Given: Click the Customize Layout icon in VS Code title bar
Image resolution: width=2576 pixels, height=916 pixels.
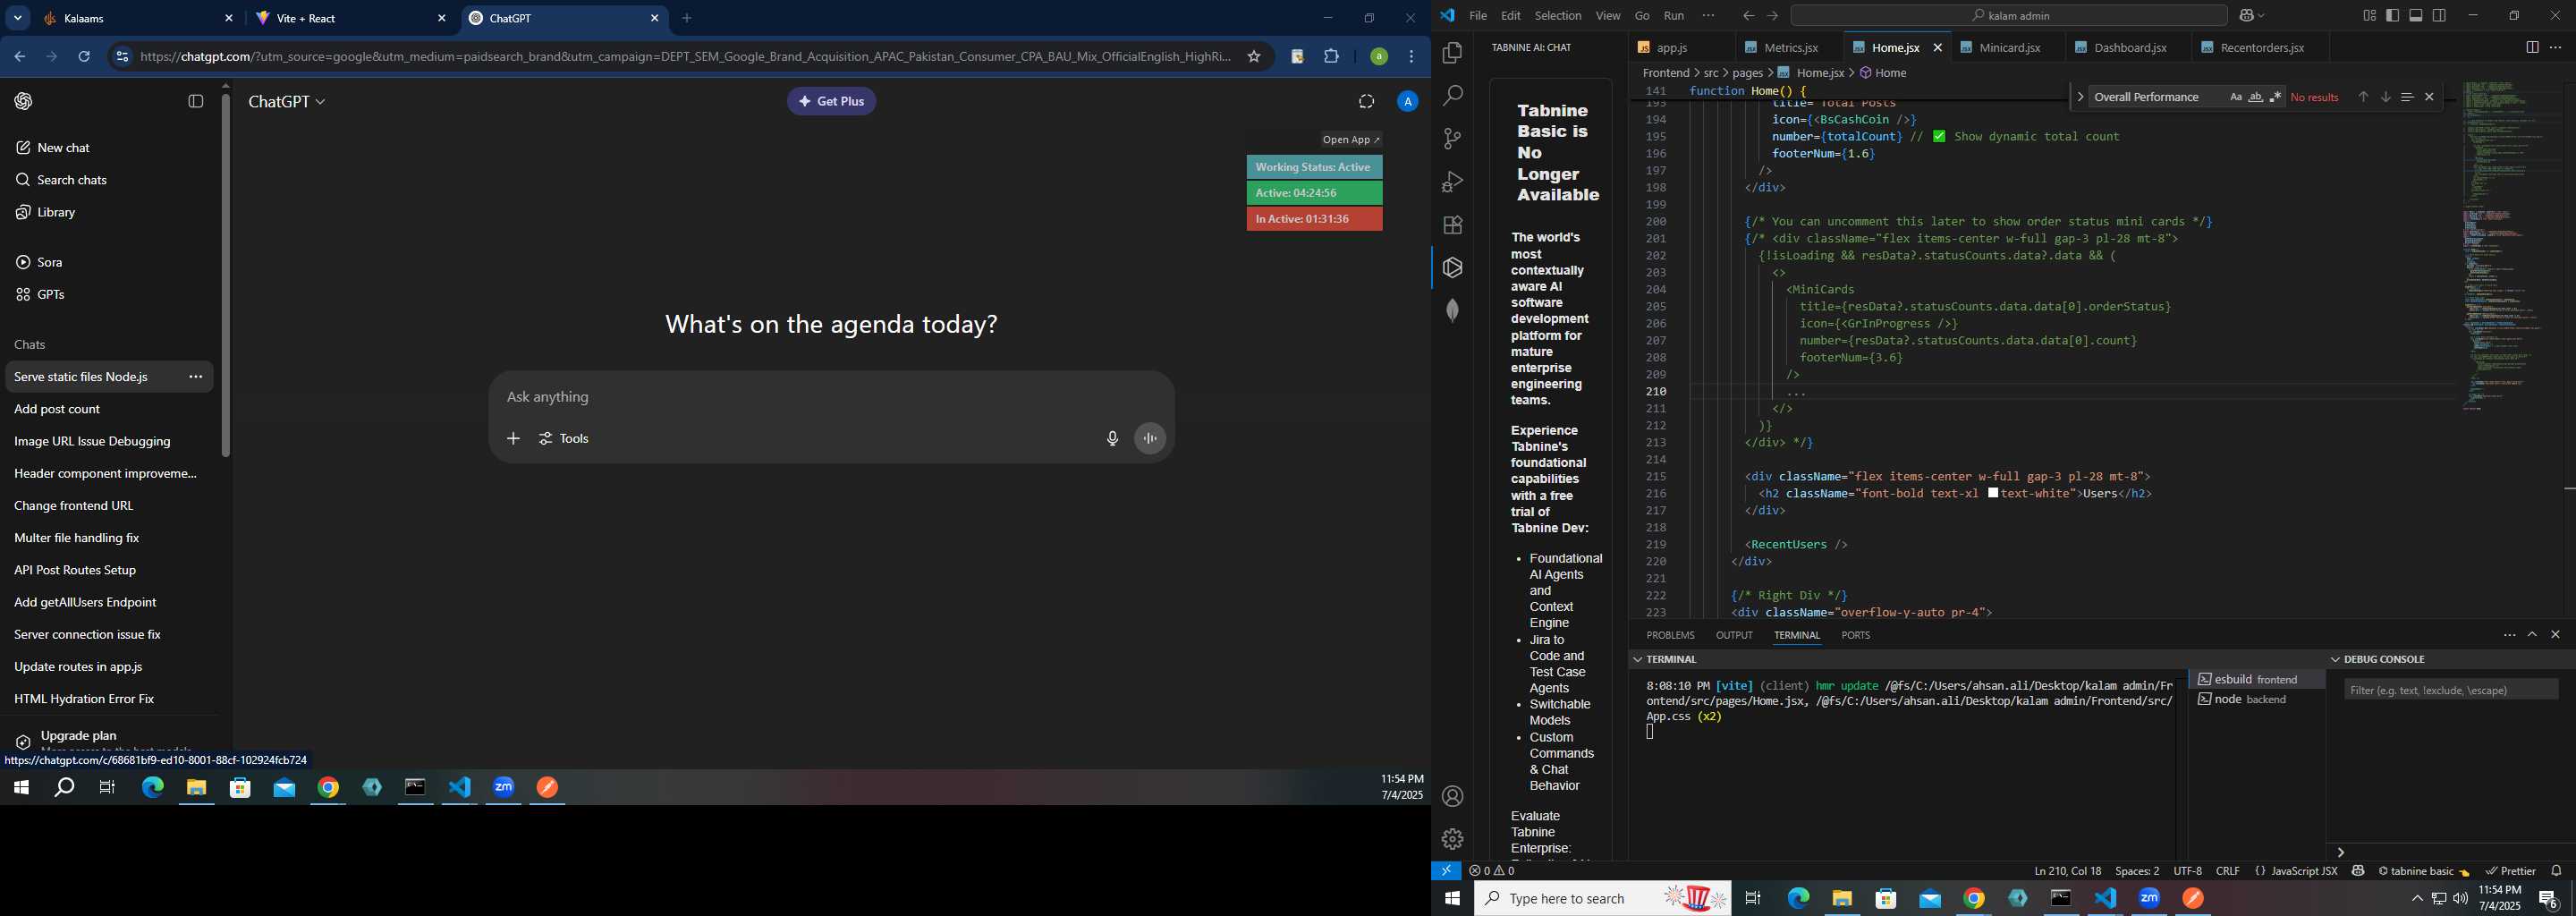Looking at the screenshot, I should 2369,15.
